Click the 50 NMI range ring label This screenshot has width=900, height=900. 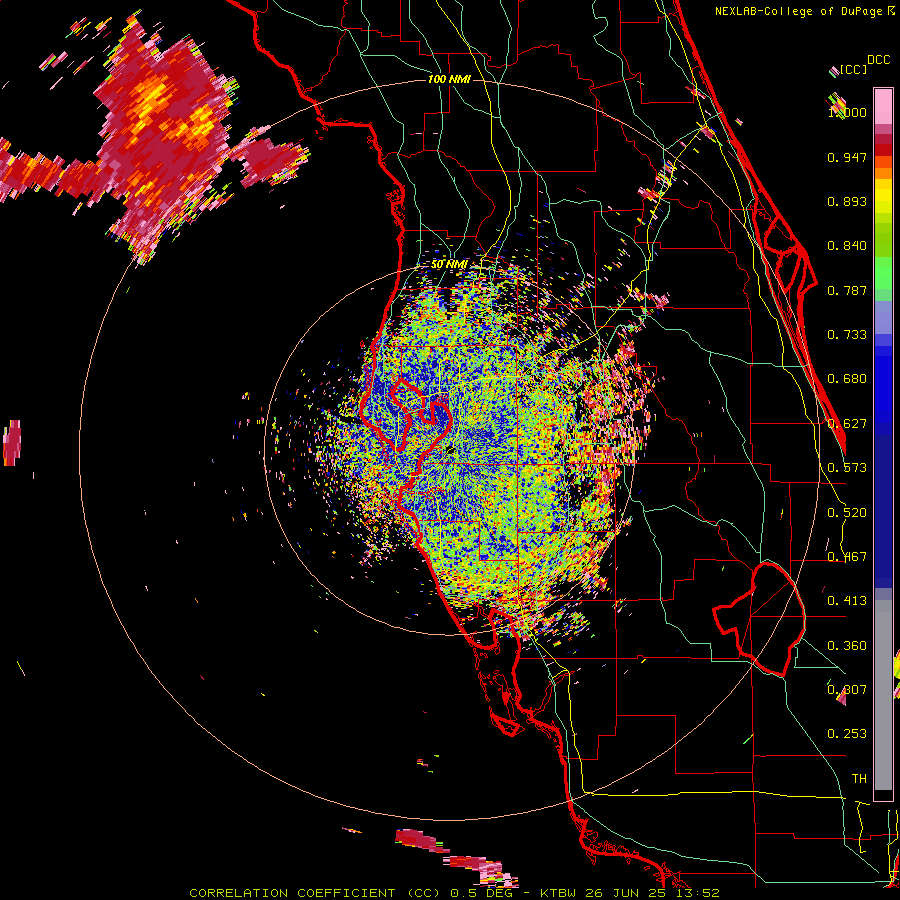pos(449,264)
